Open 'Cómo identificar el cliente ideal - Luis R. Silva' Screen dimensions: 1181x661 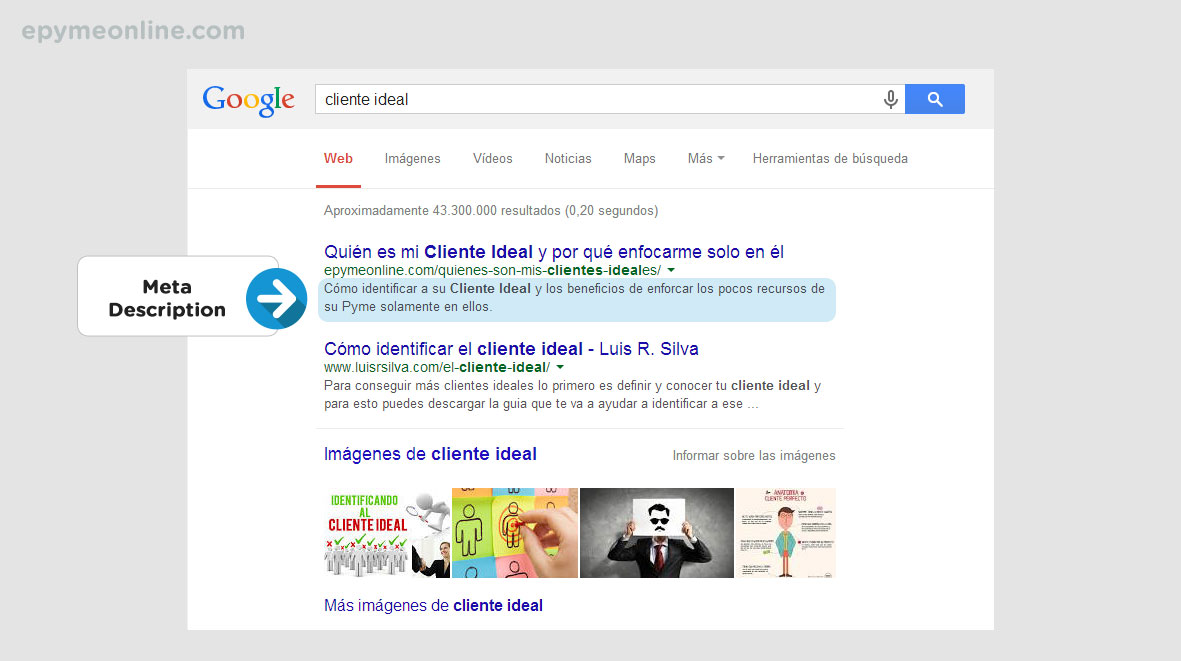pos(510,348)
